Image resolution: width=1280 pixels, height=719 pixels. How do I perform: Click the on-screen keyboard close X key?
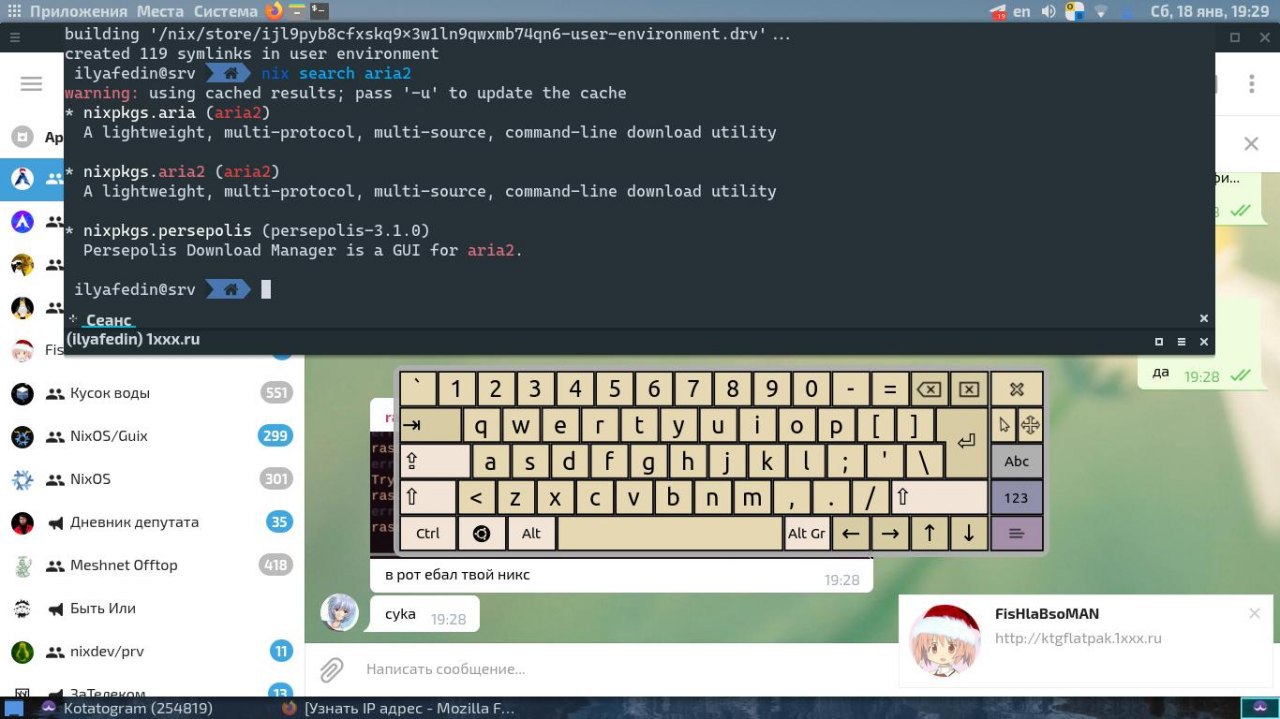[1016, 389]
